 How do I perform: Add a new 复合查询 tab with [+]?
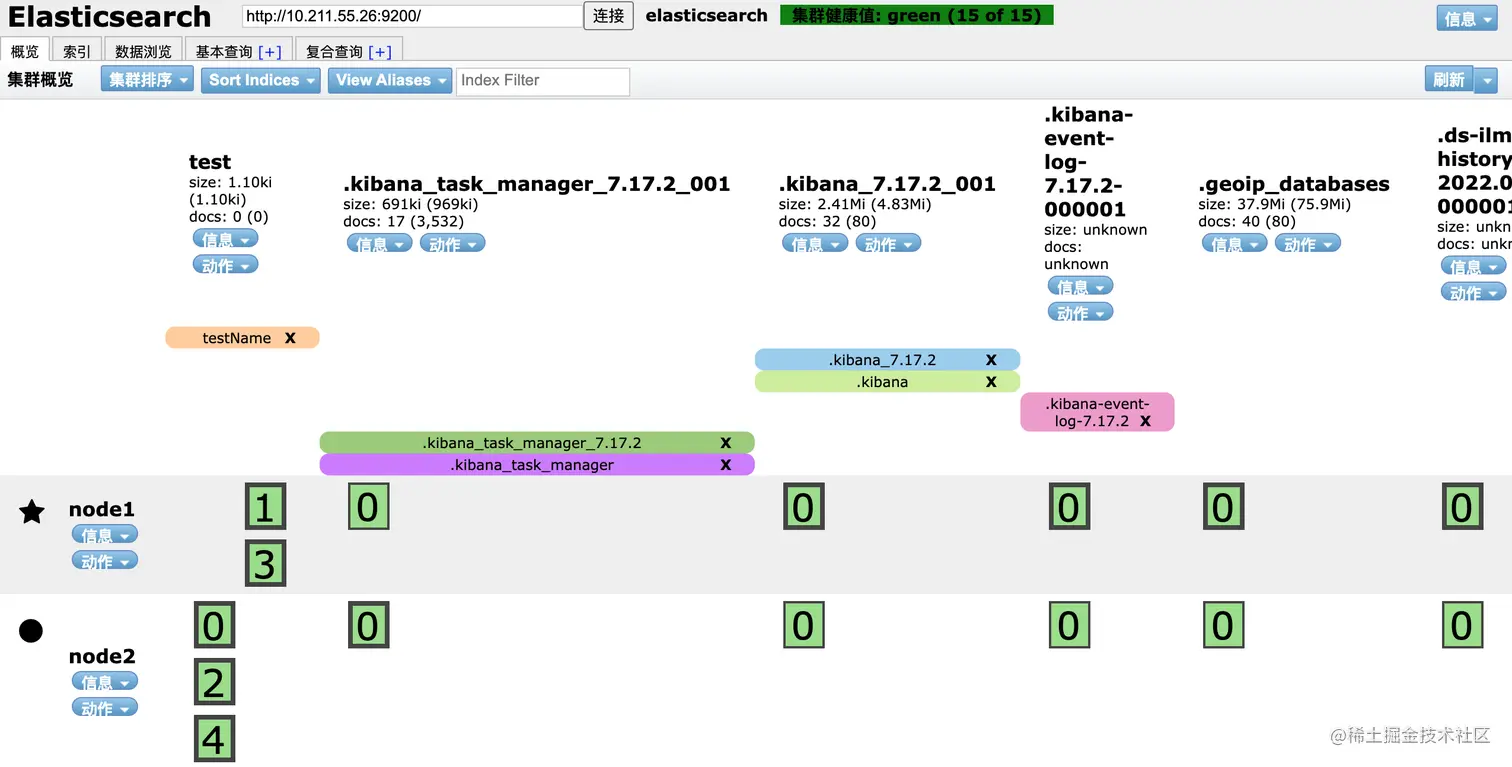pyautogui.click(x=380, y=51)
